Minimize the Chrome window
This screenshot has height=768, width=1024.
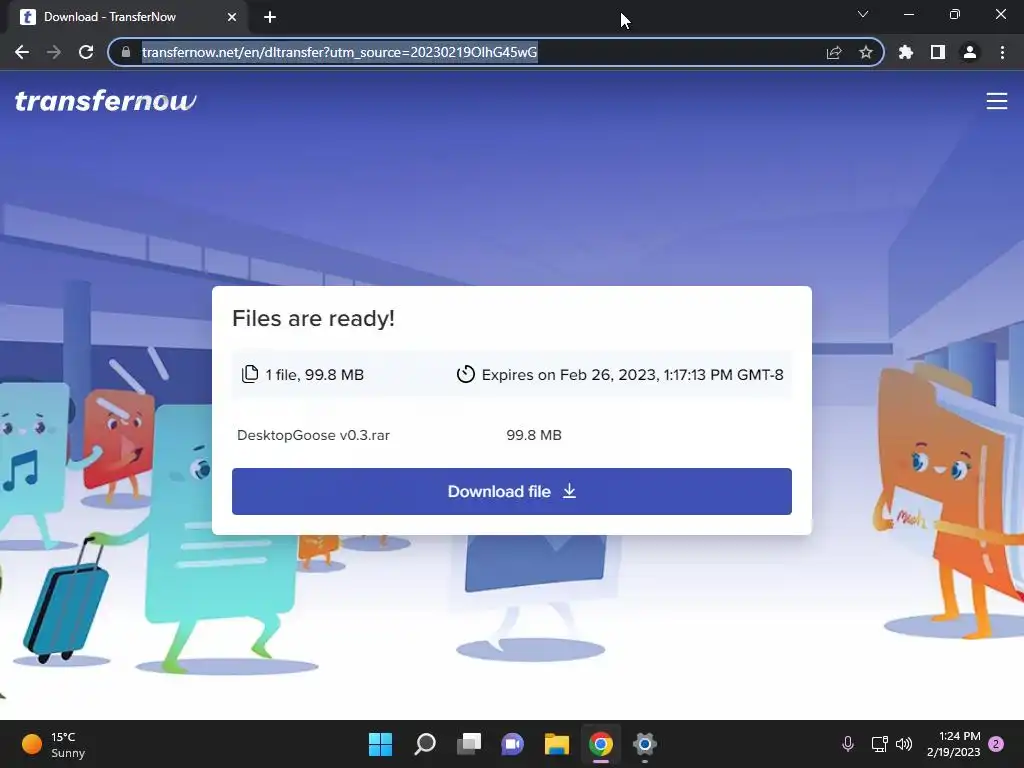[x=908, y=14]
